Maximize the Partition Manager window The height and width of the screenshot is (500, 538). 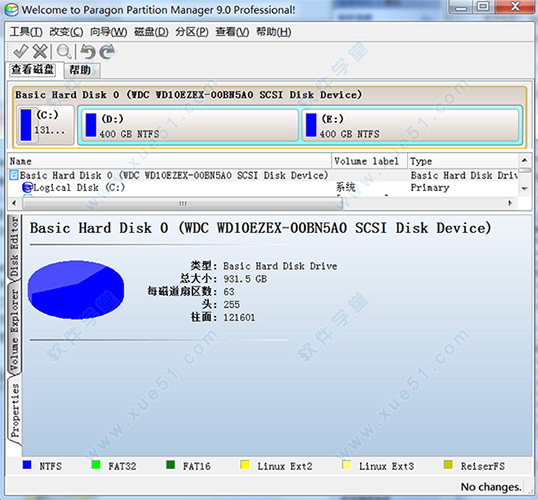(483, 7)
